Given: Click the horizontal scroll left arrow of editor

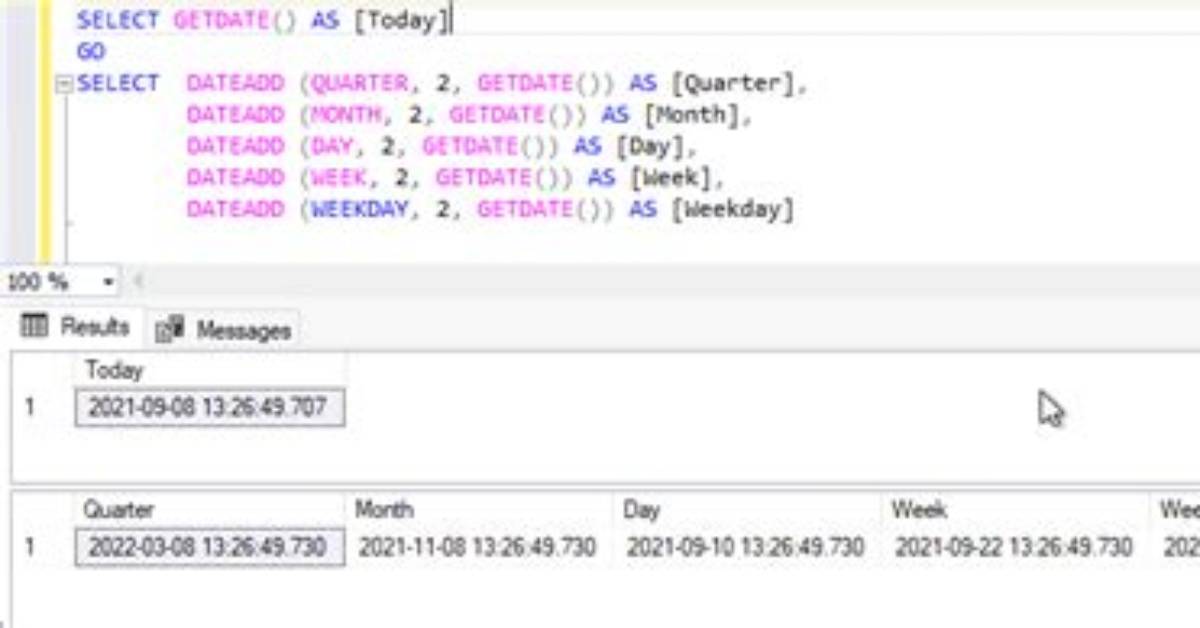Looking at the screenshot, I should (x=138, y=282).
